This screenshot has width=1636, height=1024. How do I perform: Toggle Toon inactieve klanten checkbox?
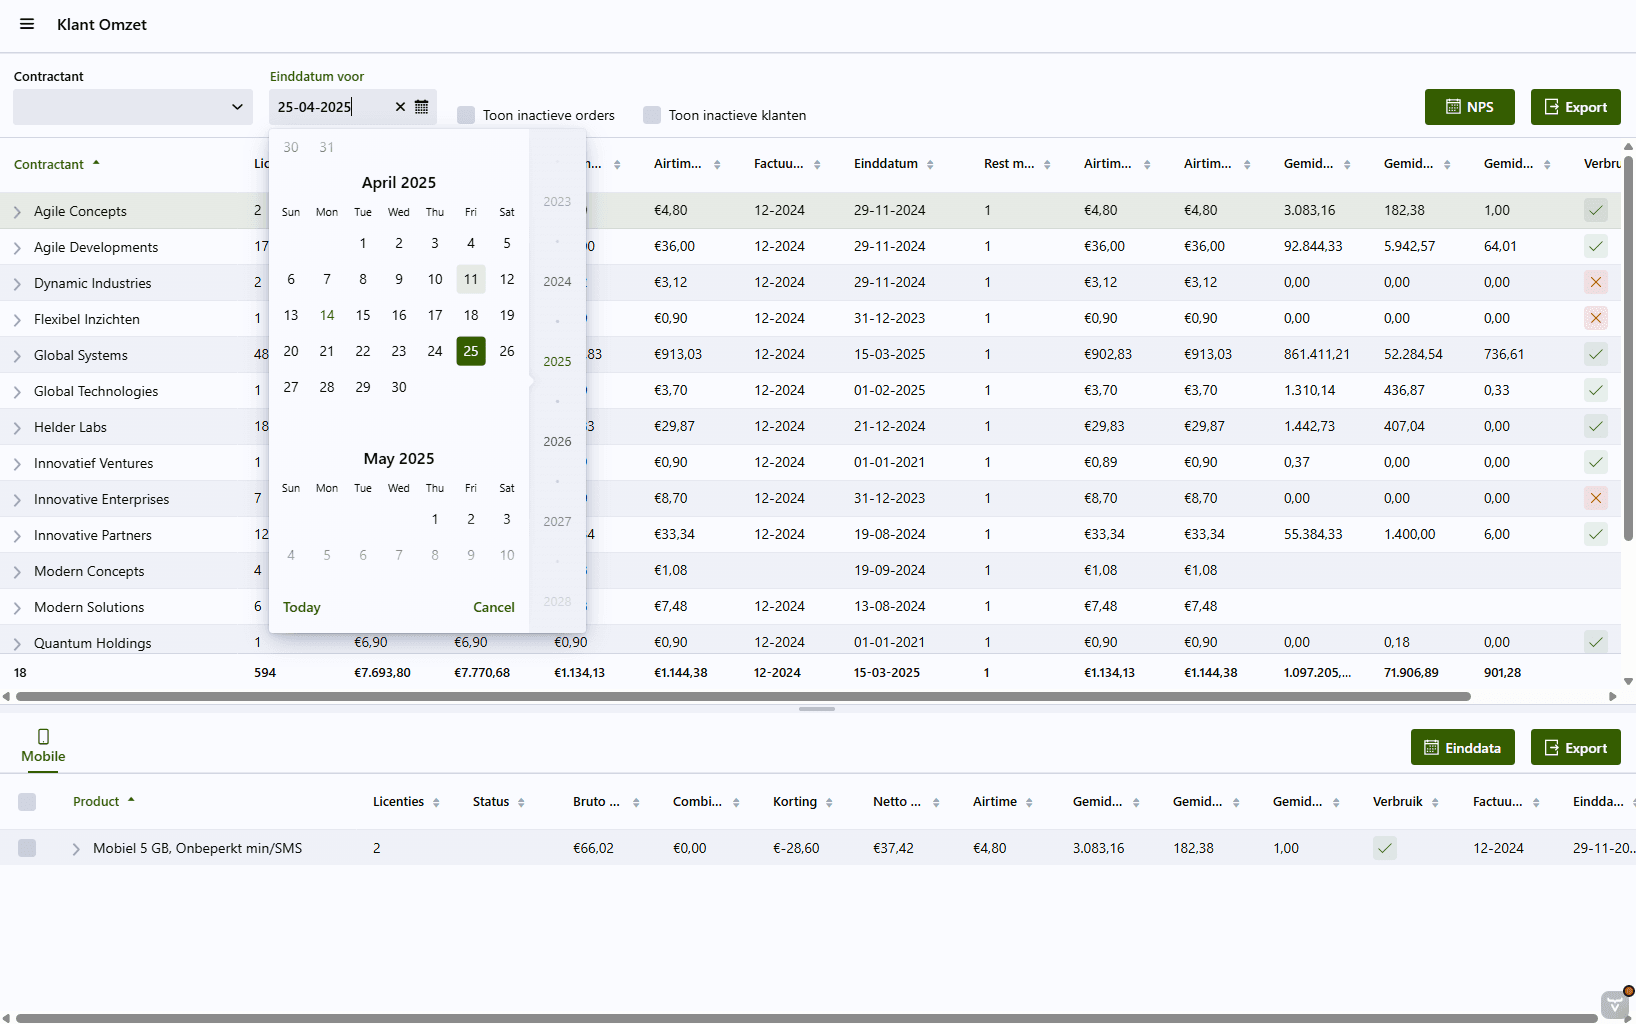coord(652,115)
